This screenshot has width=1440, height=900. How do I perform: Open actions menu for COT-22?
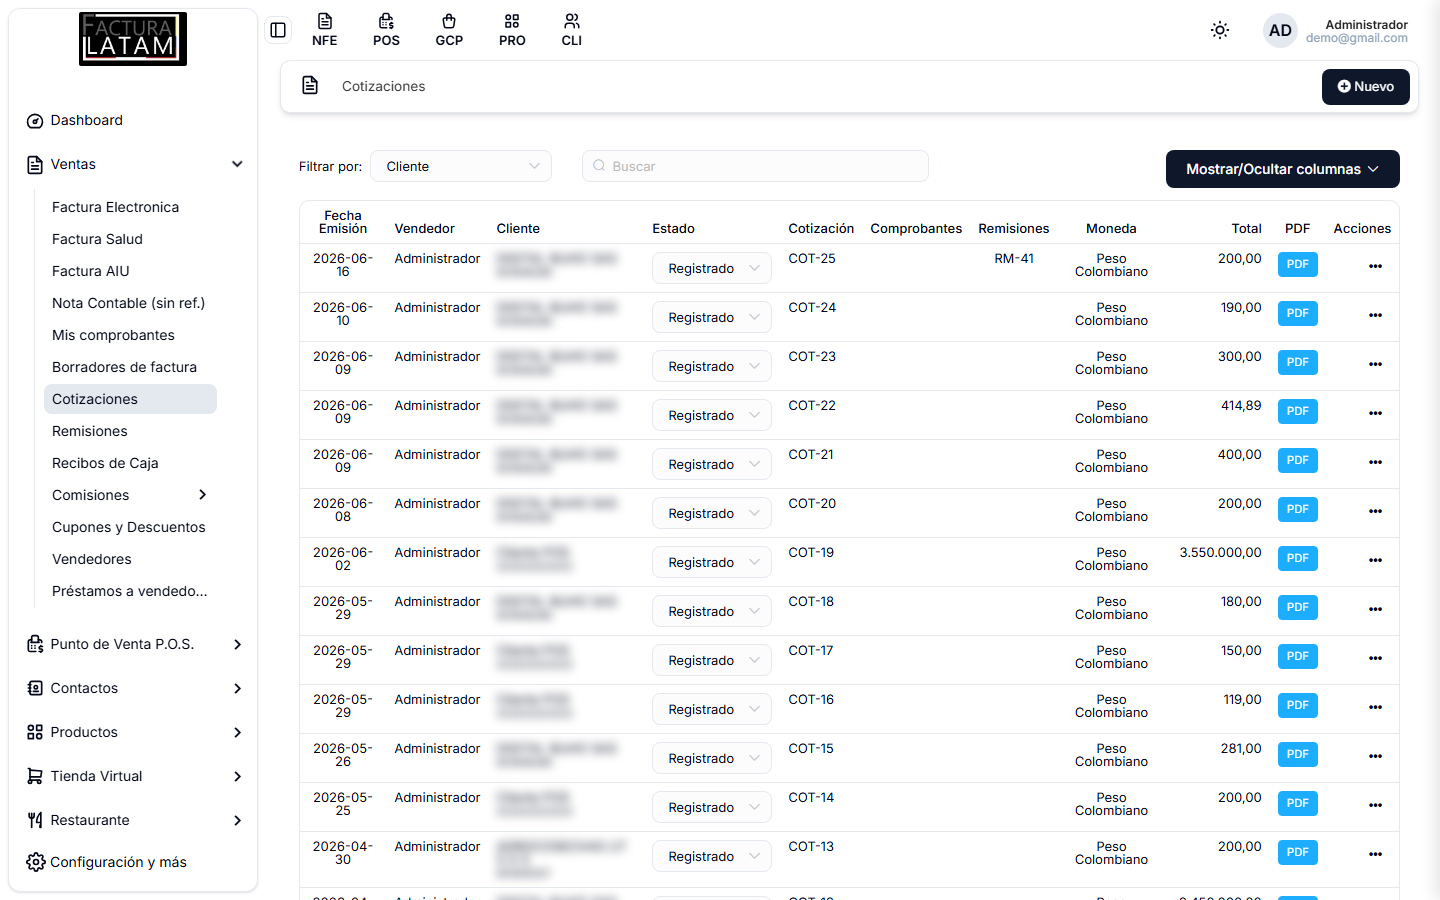pos(1375,413)
